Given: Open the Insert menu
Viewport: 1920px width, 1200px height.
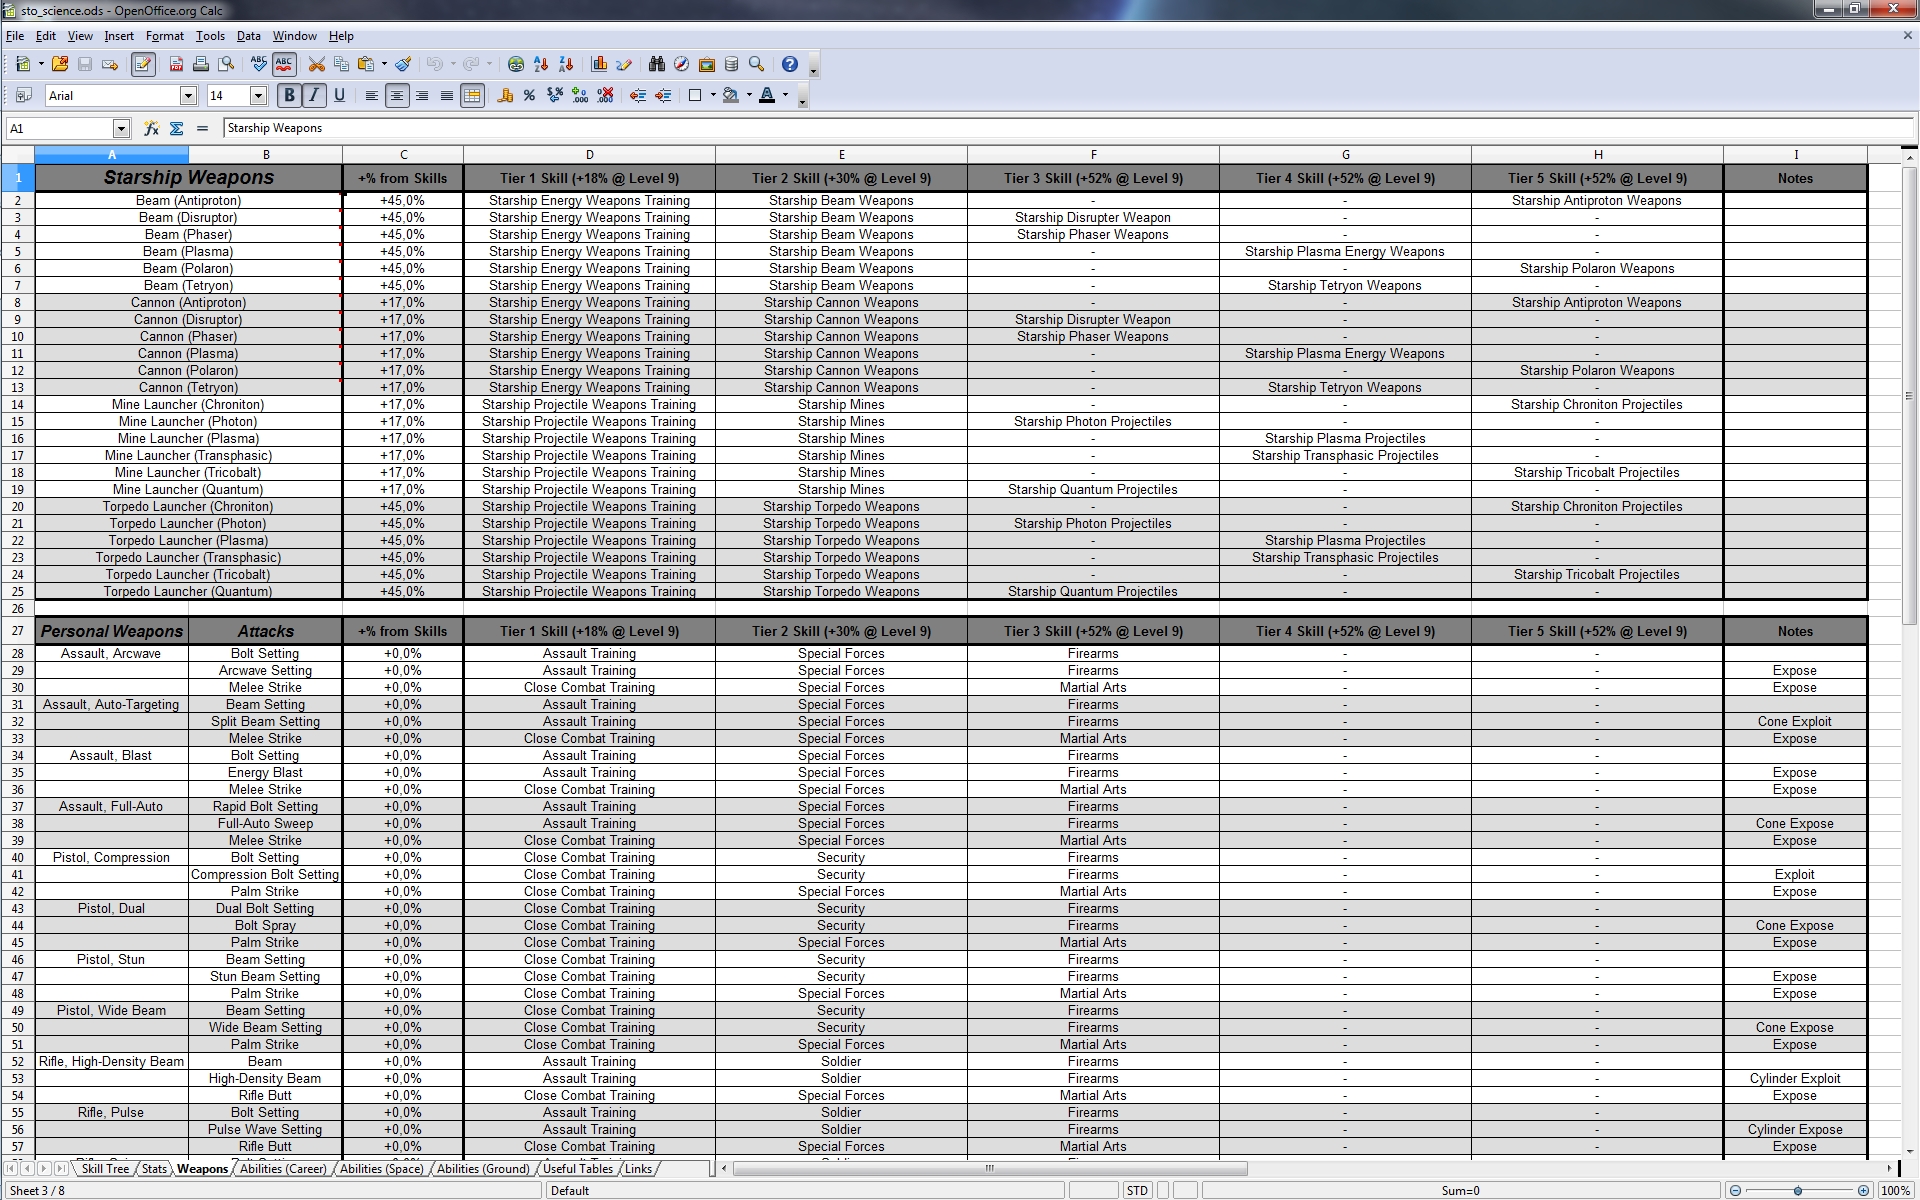Looking at the screenshot, I should coord(119,35).
